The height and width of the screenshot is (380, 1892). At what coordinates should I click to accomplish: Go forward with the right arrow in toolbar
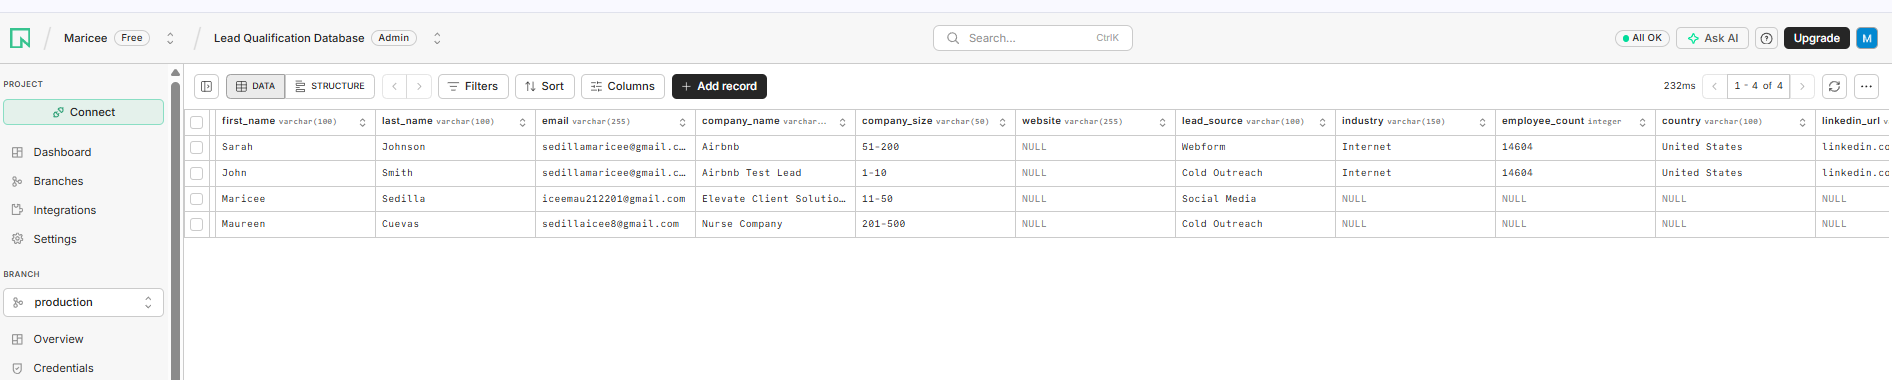pos(420,86)
